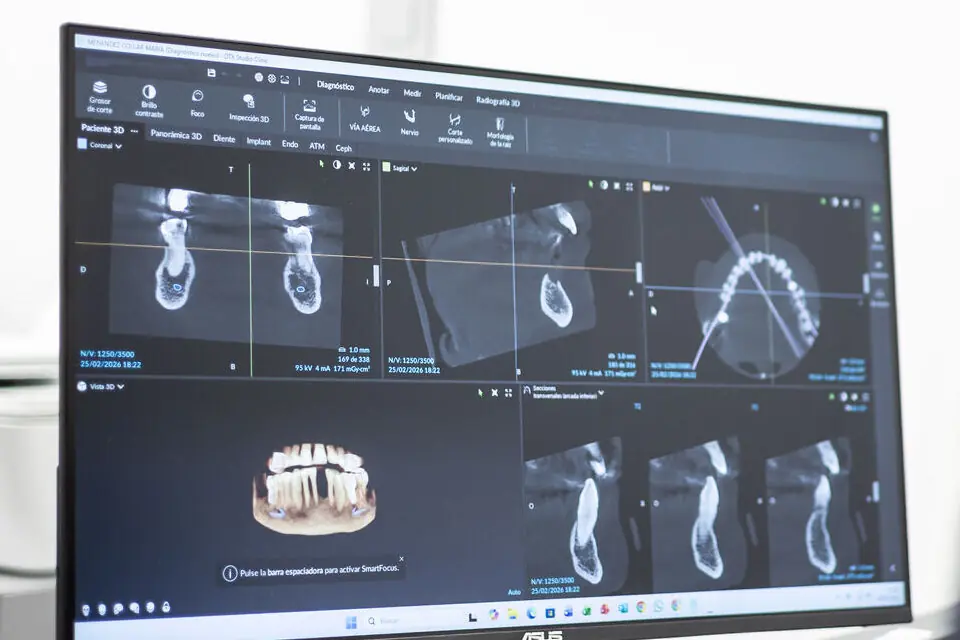This screenshot has height=640, width=960.
Task: Toggle the contrast icon in Sagittal view
Action: tap(604, 185)
